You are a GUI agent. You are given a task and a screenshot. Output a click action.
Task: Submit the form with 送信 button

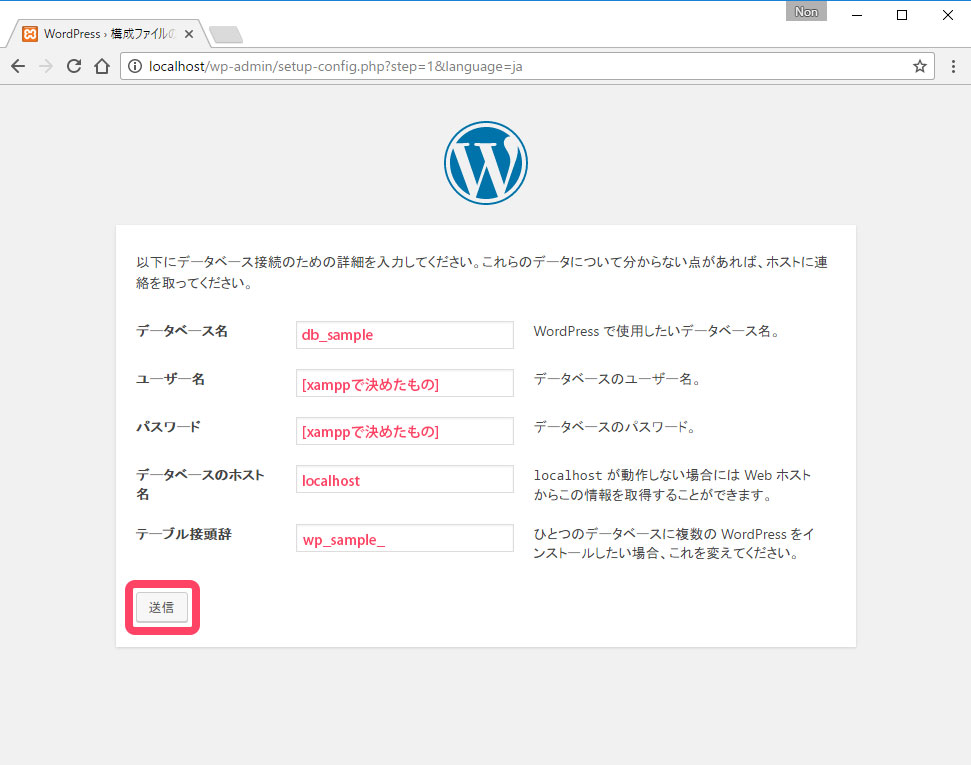(162, 607)
